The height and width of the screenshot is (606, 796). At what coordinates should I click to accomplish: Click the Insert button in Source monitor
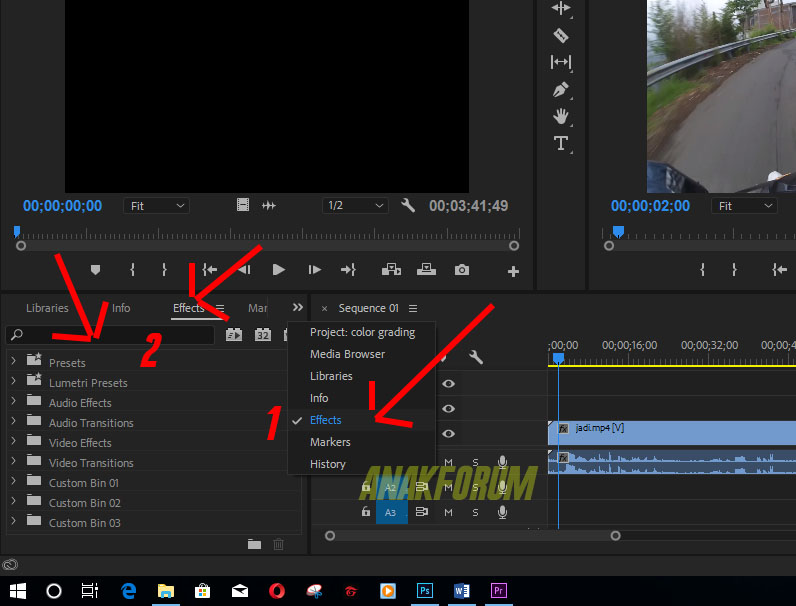(x=391, y=270)
